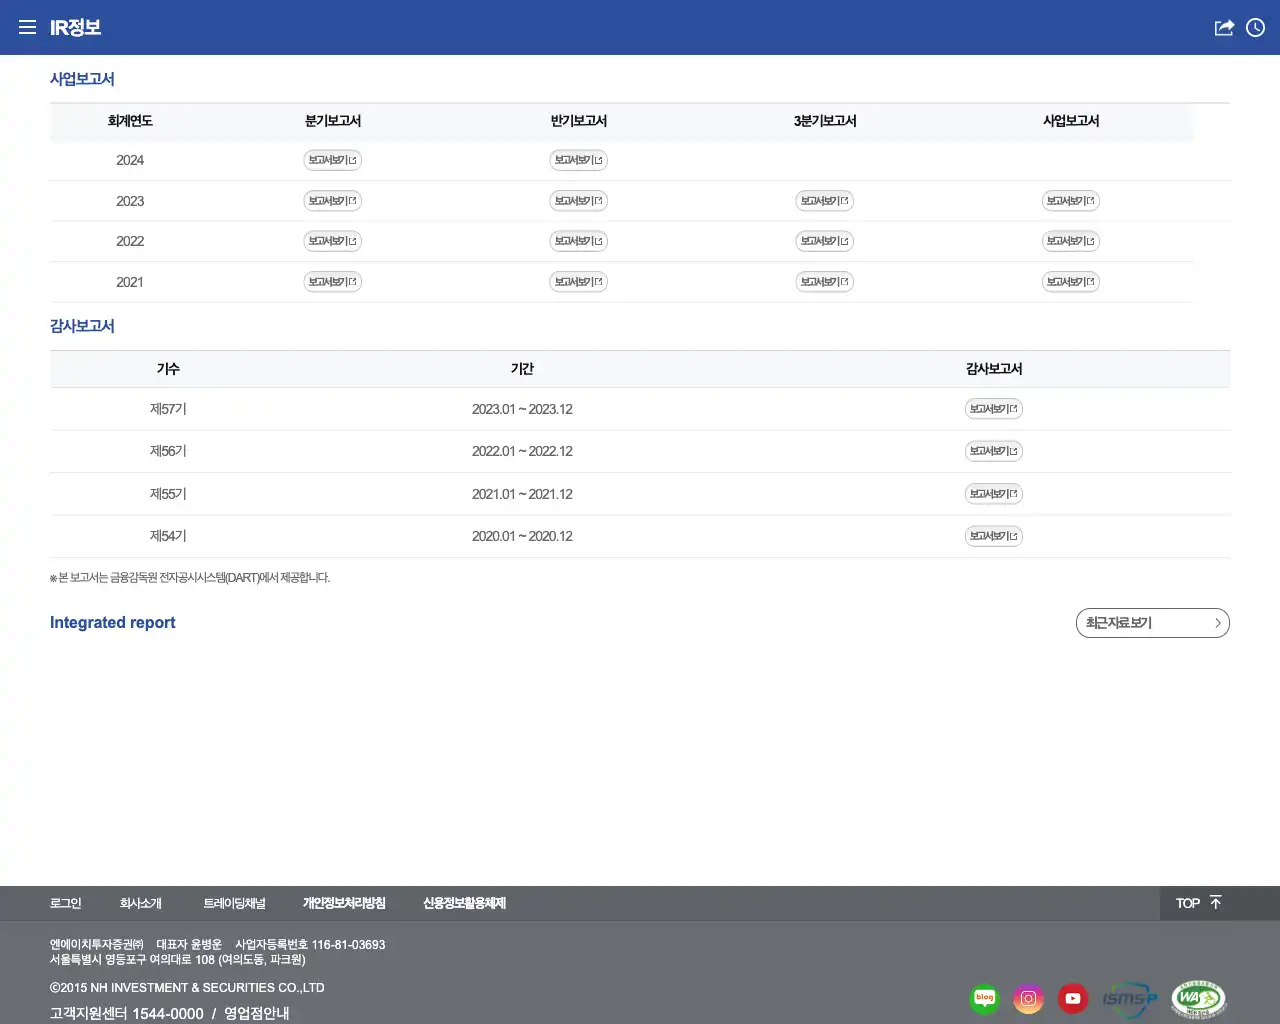Open the Instagram icon in footer
Image resolution: width=1280 pixels, height=1024 pixels.
[x=1028, y=998]
